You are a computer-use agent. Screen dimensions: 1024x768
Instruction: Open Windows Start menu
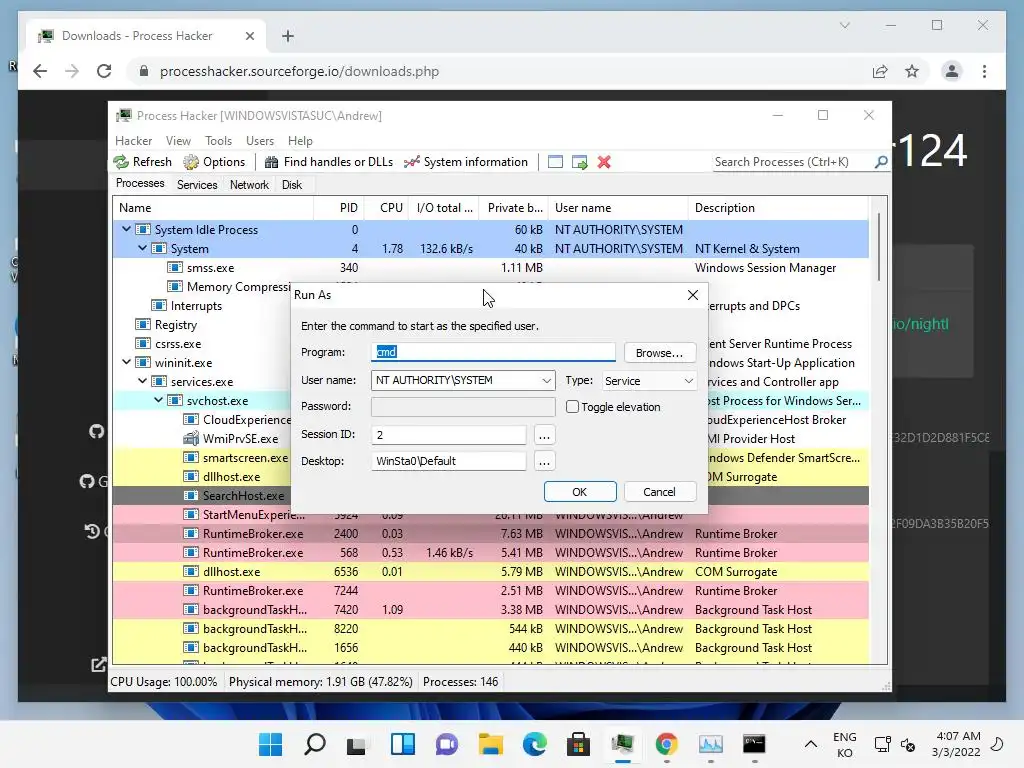(x=270, y=744)
